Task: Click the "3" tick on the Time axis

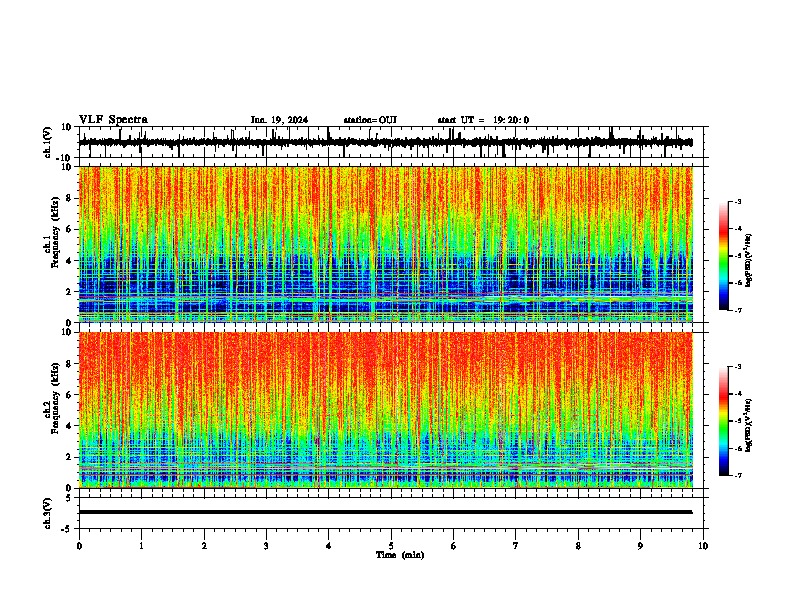Action: pyautogui.click(x=266, y=546)
